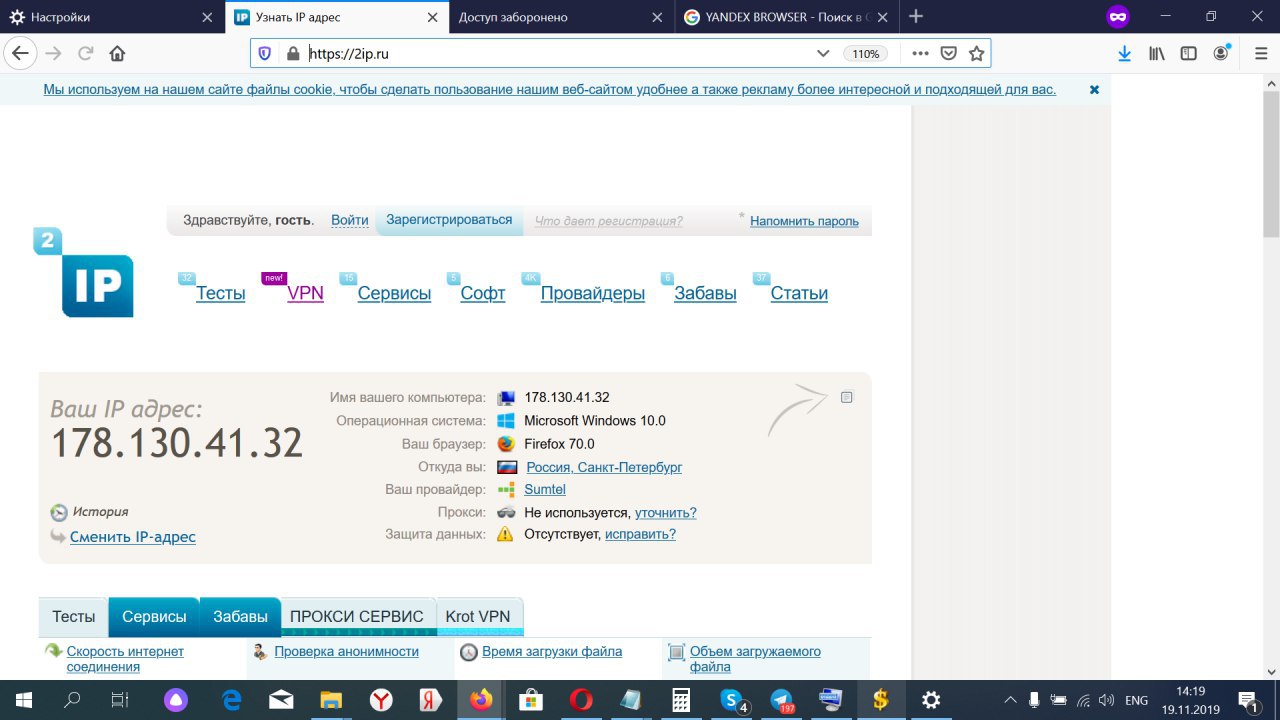Viewport: 1280px width, 720px height.
Task: Click the Войти login link
Action: click(350, 220)
